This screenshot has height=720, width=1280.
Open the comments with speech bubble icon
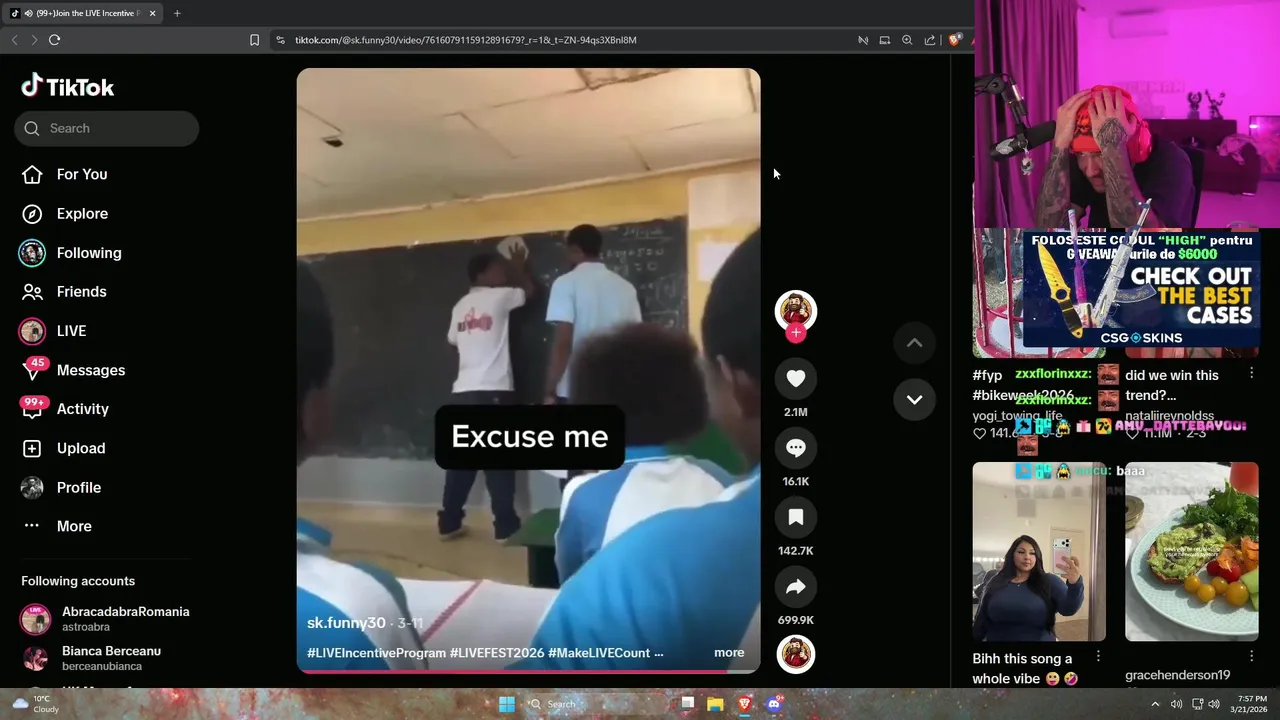click(x=796, y=448)
